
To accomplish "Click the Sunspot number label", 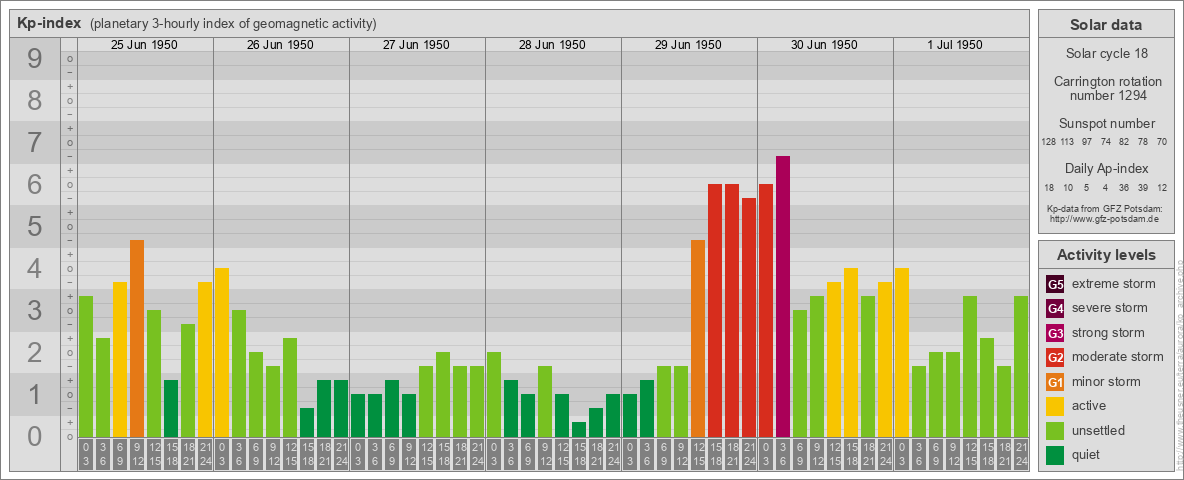I will pos(1106,124).
